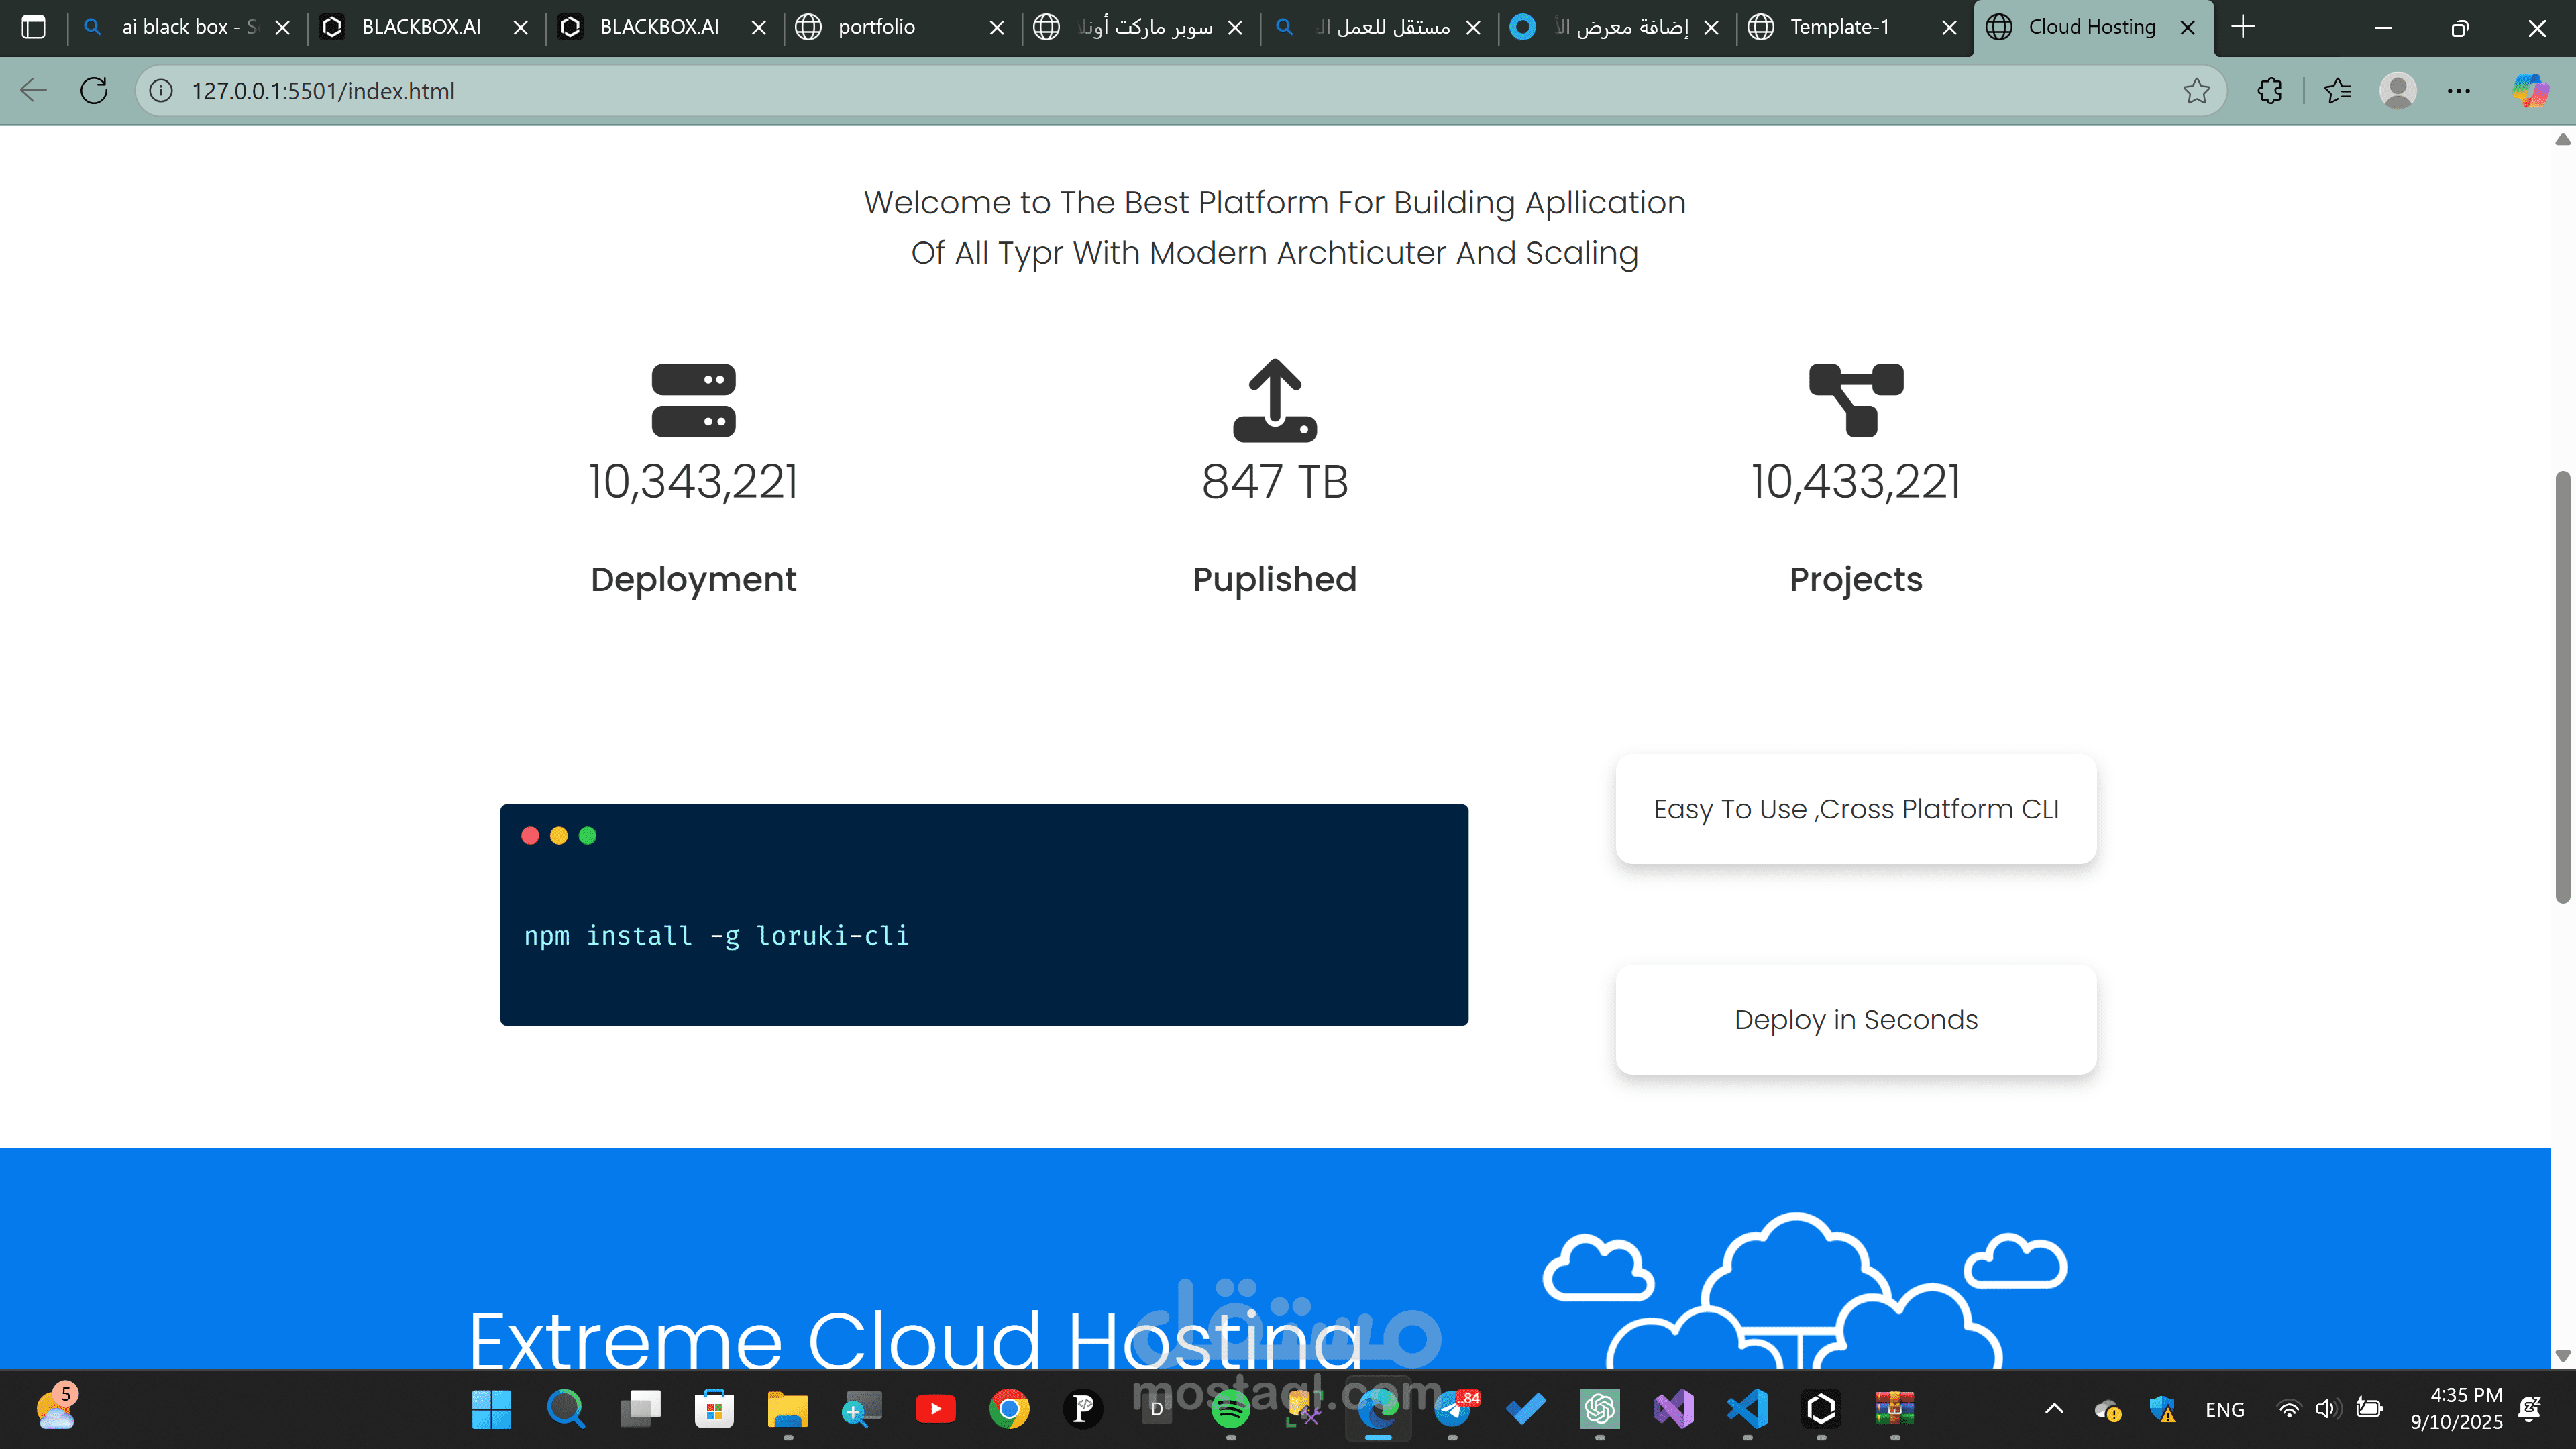
Task: Refresh the current page
Action: [x=94, y=91]
